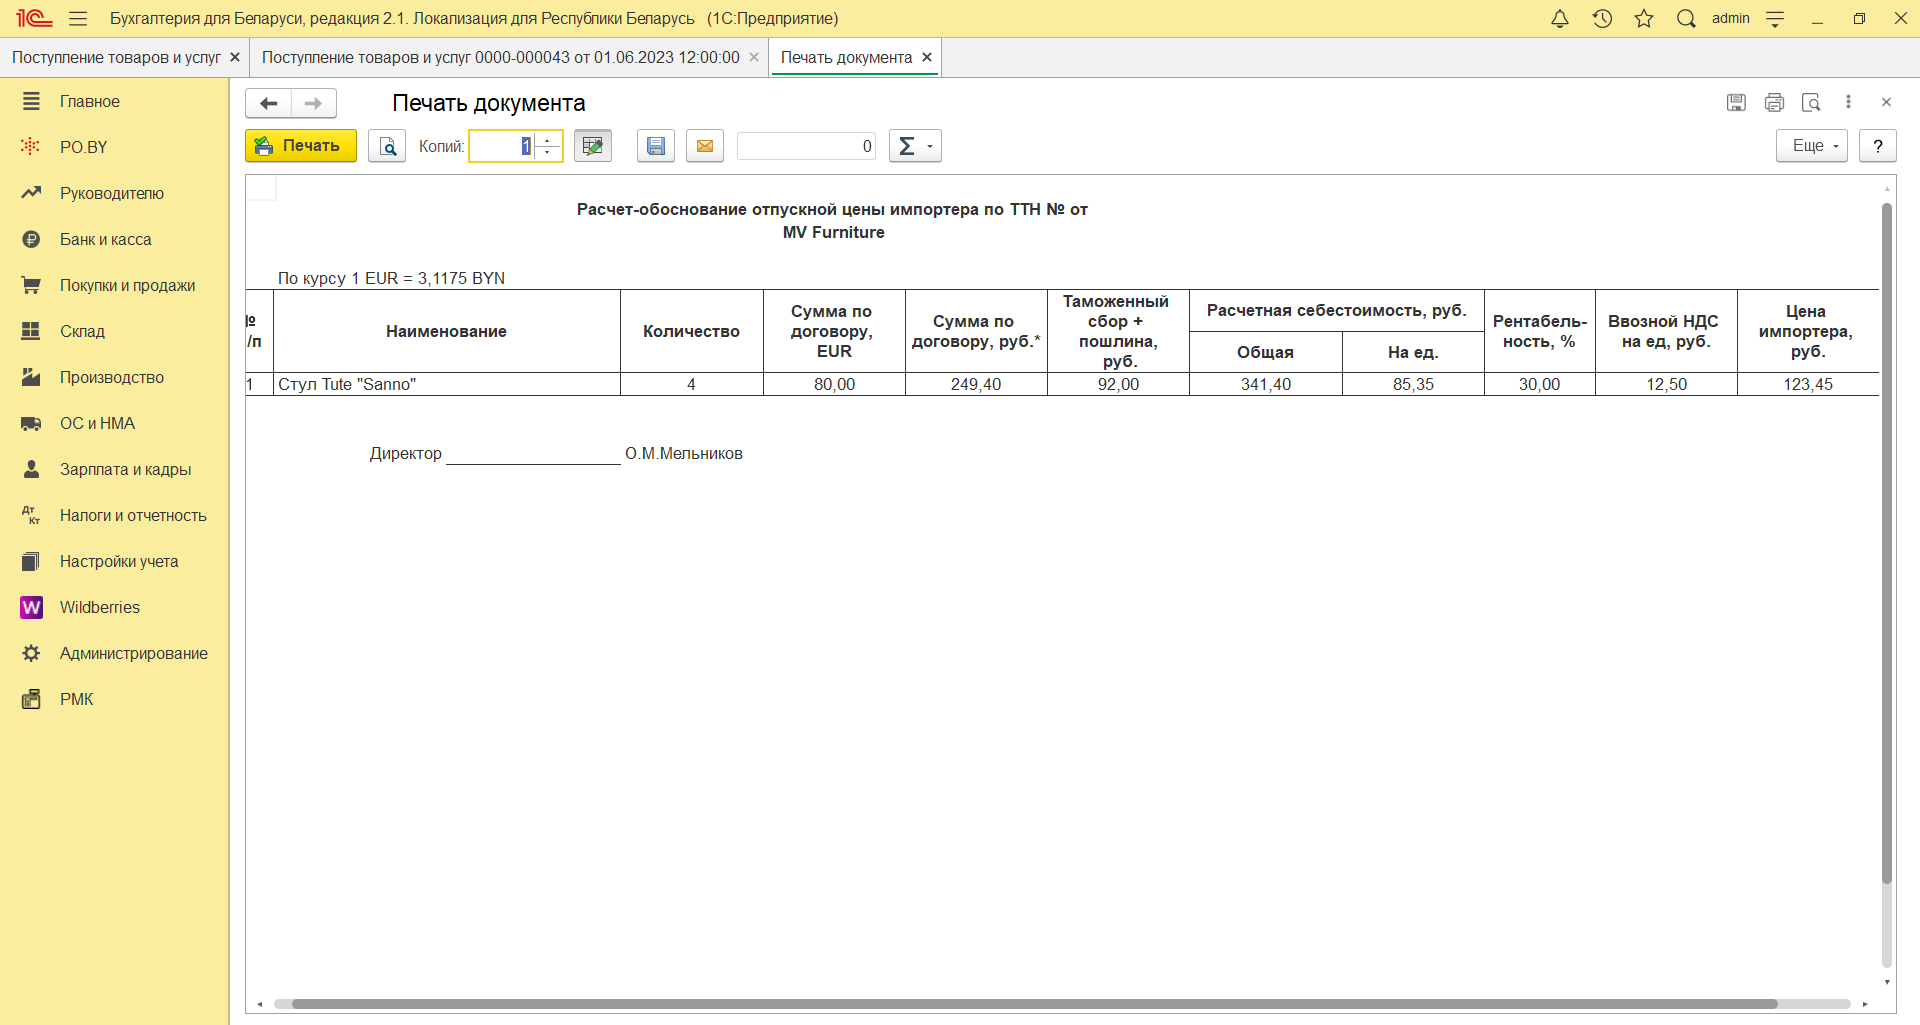Open Банк и касса section
1920x1025 pixels.
pos(105,239)
